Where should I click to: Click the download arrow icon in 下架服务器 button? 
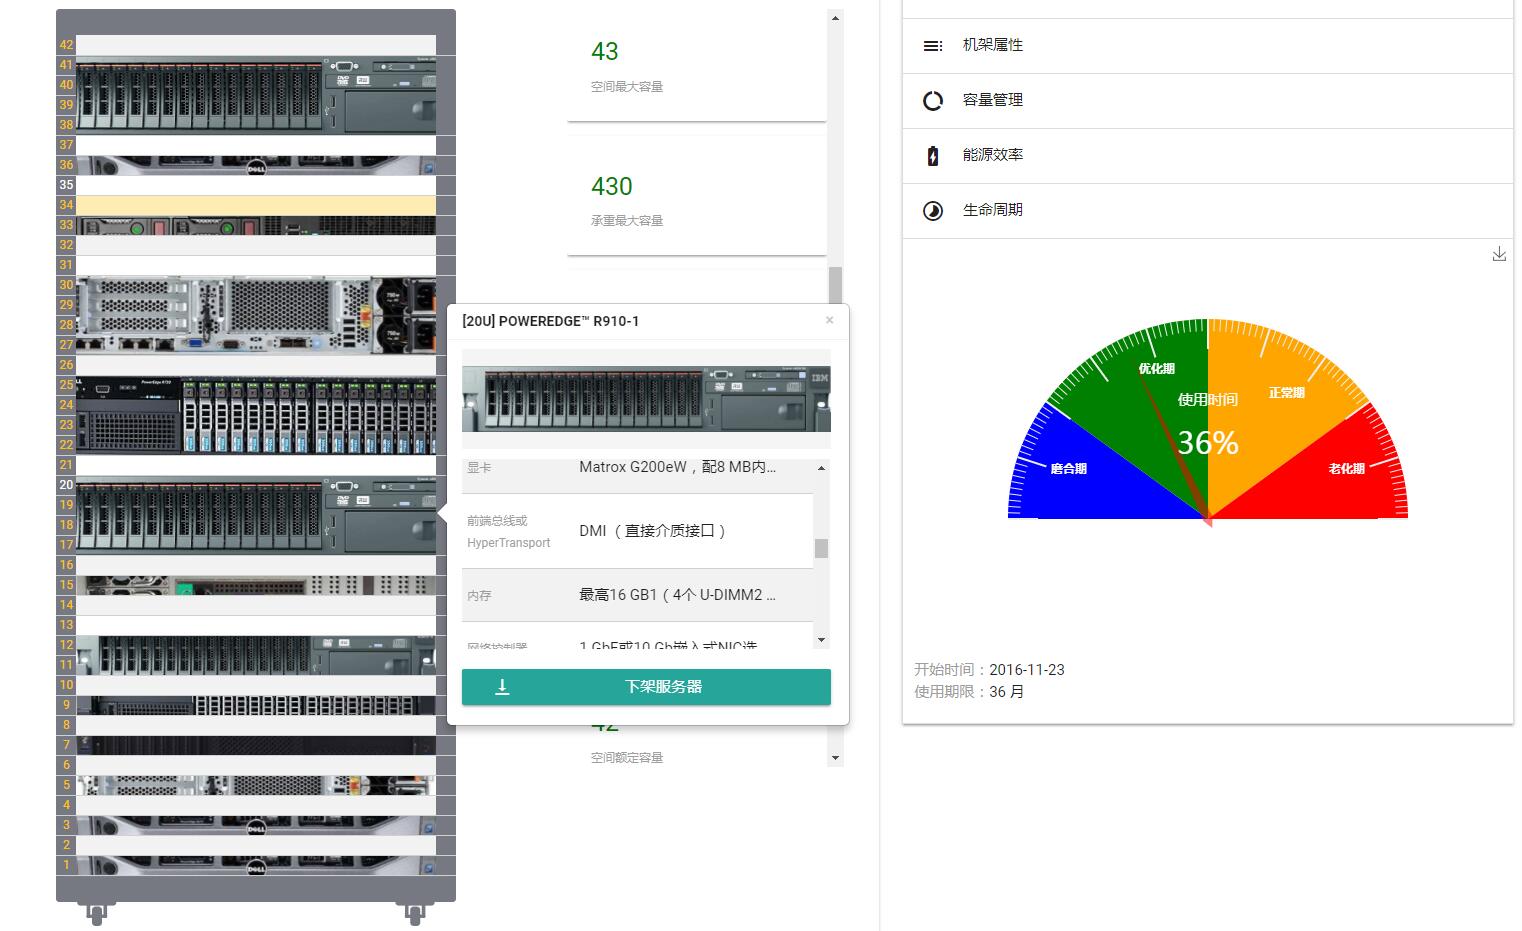tap(502, 687)
